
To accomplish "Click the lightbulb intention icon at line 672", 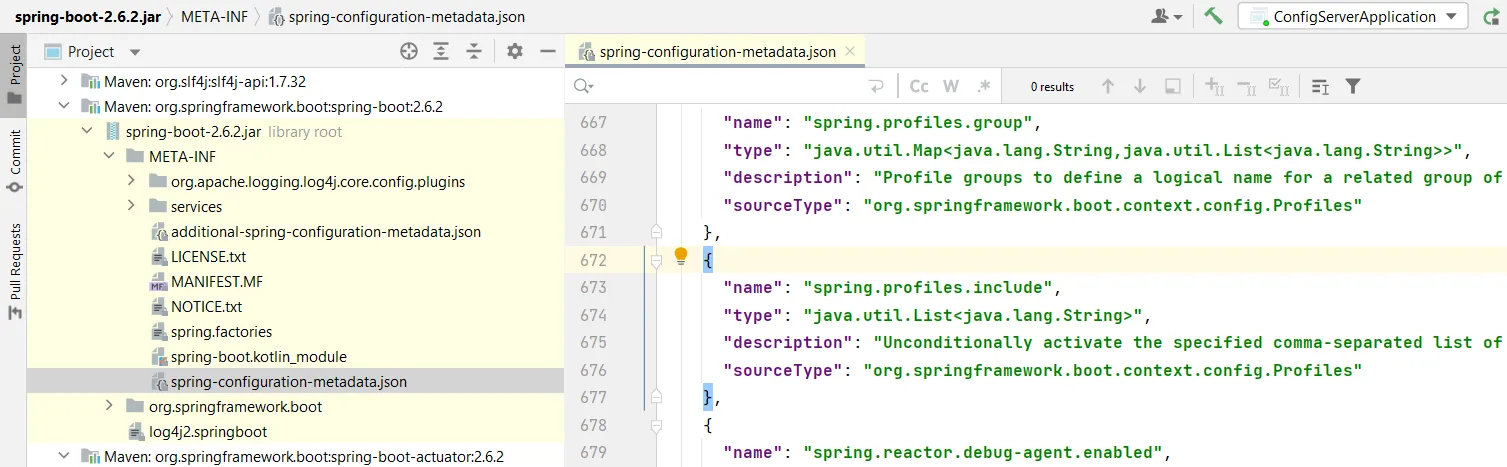I will 681,256.
